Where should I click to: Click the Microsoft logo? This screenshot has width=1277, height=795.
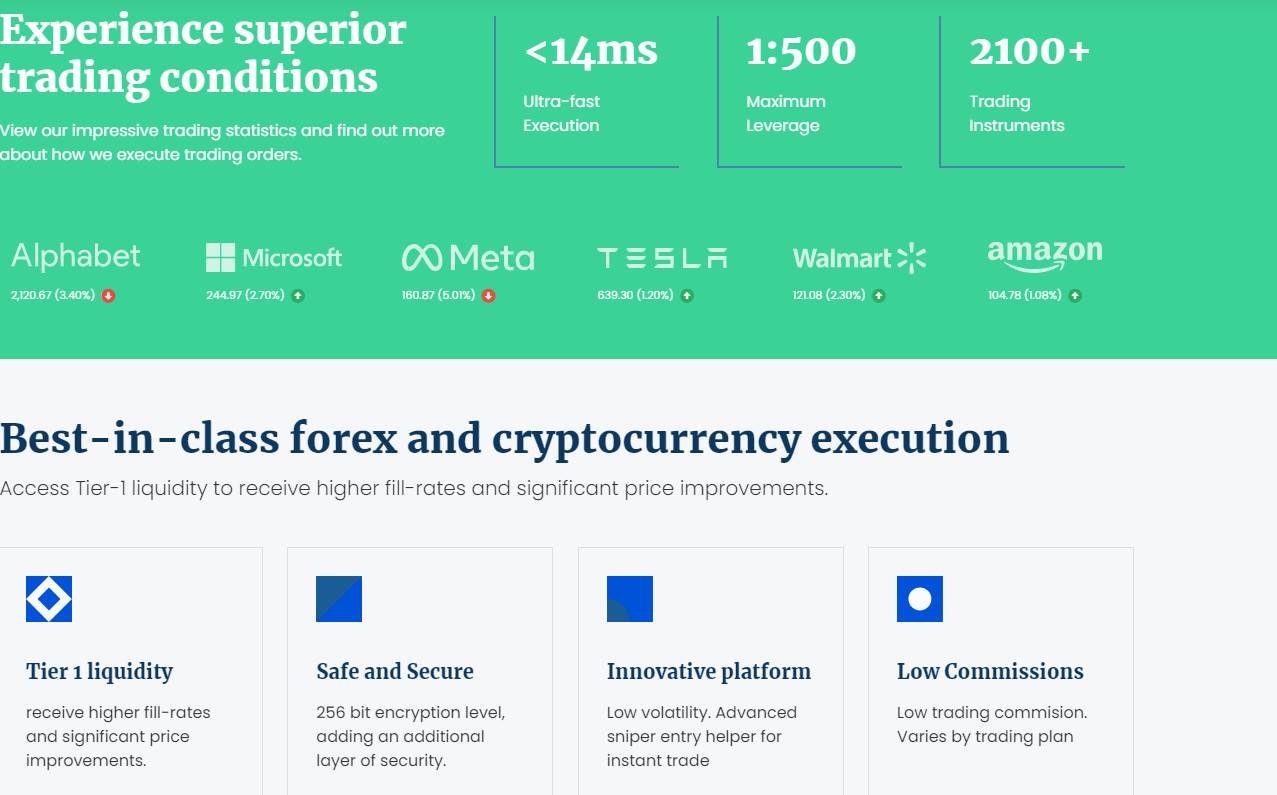274,258
